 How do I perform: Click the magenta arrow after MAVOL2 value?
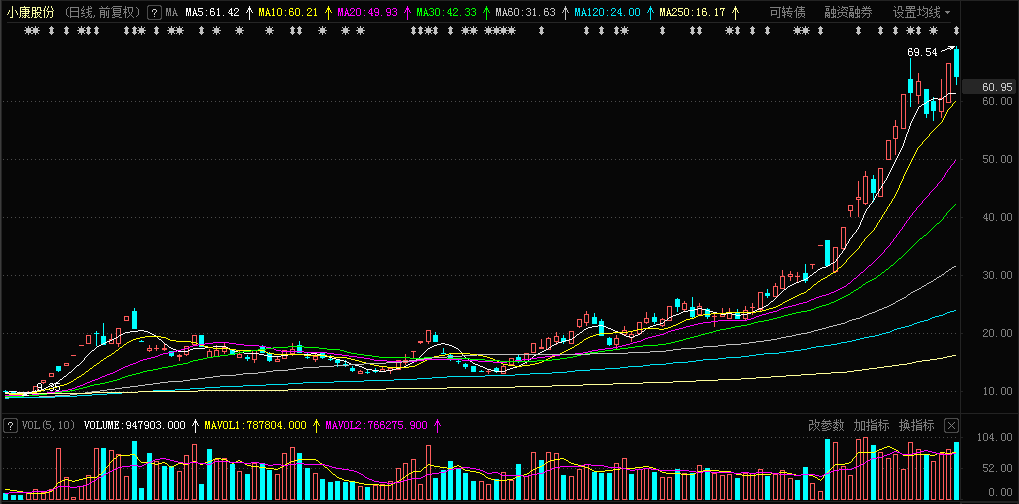(x=436, y=426)
